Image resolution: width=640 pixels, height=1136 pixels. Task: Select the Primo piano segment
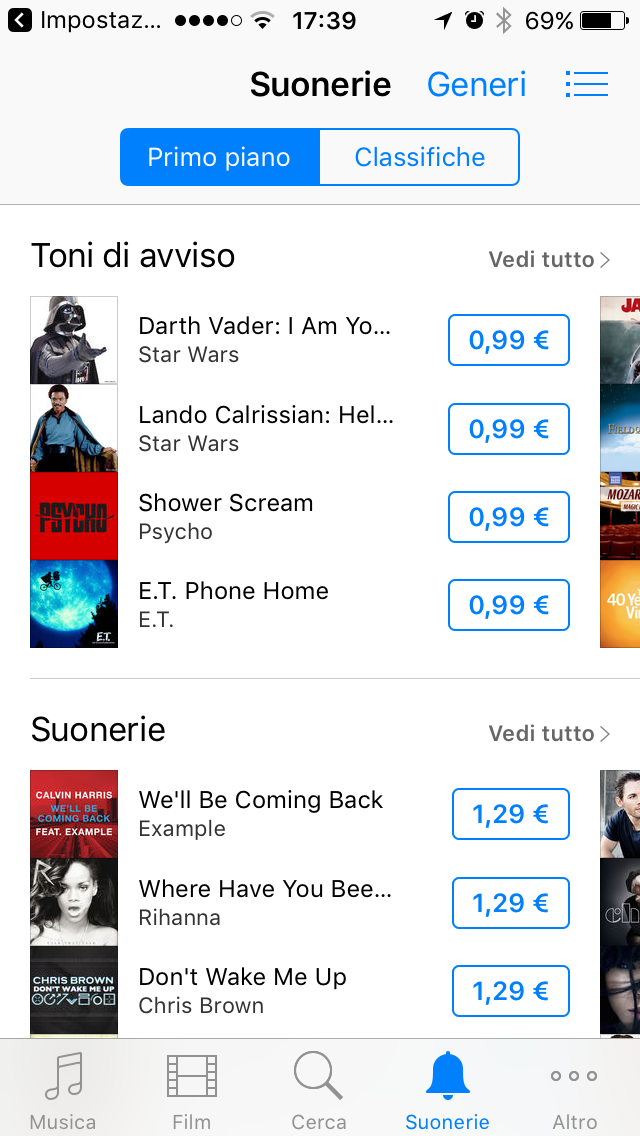(220, 157)
